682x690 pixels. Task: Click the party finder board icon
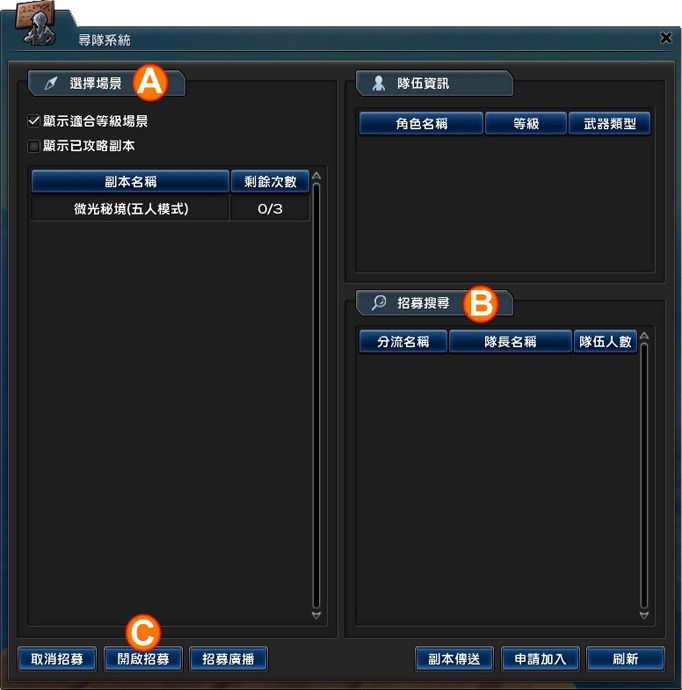point(37,24)
